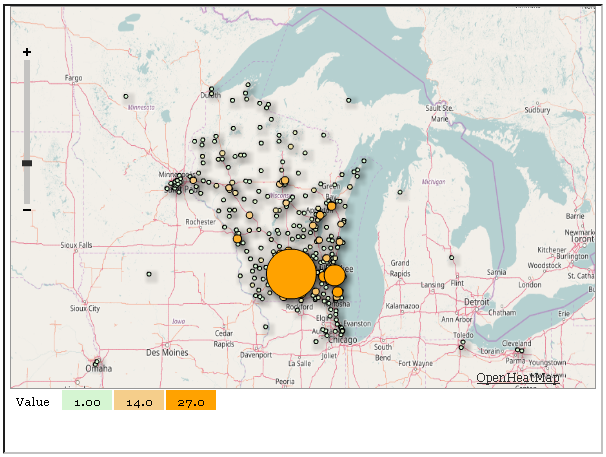The width and height of the screenshot is (606, 457).
Task: Click the Kalamazoo city label
Action: click(402, 306)
